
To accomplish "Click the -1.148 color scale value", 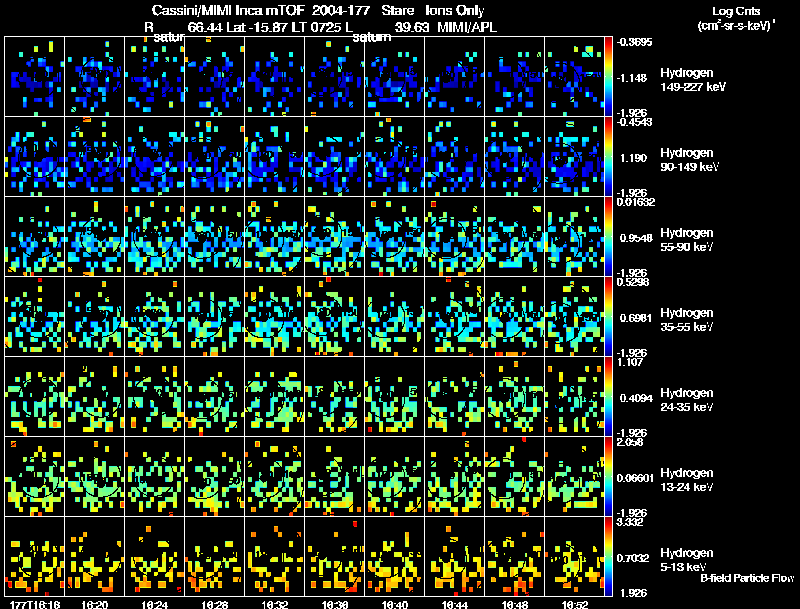I will [632, 78].
